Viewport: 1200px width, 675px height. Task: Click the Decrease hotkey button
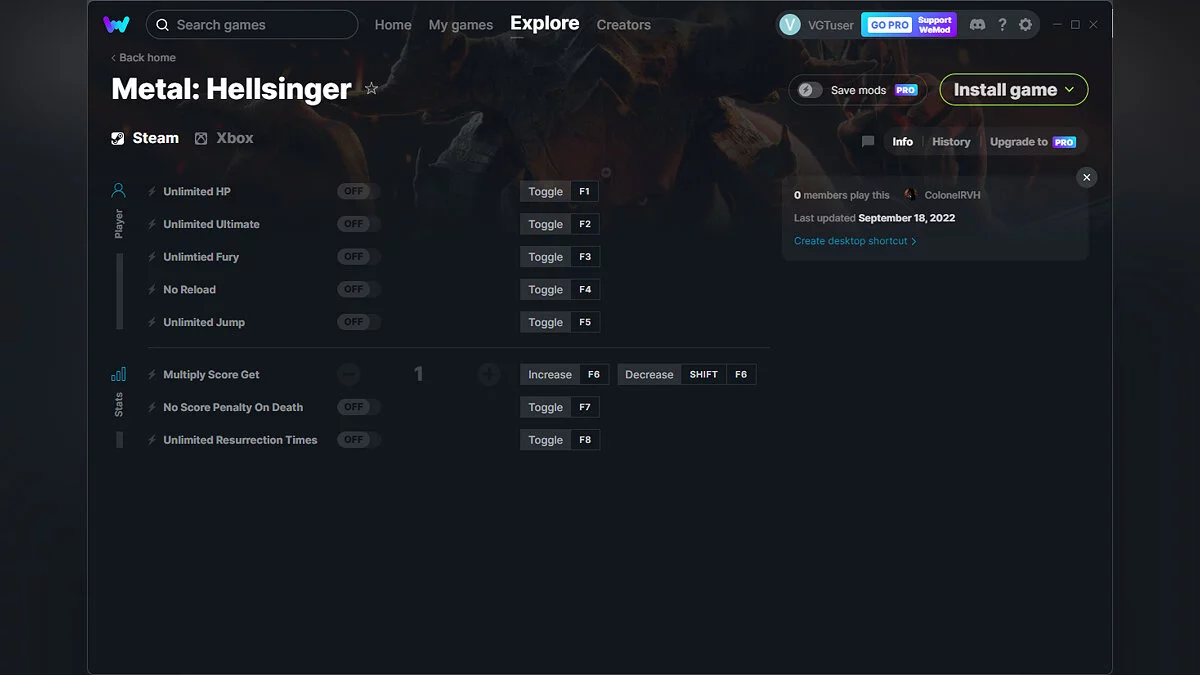[x=649, y=375]
